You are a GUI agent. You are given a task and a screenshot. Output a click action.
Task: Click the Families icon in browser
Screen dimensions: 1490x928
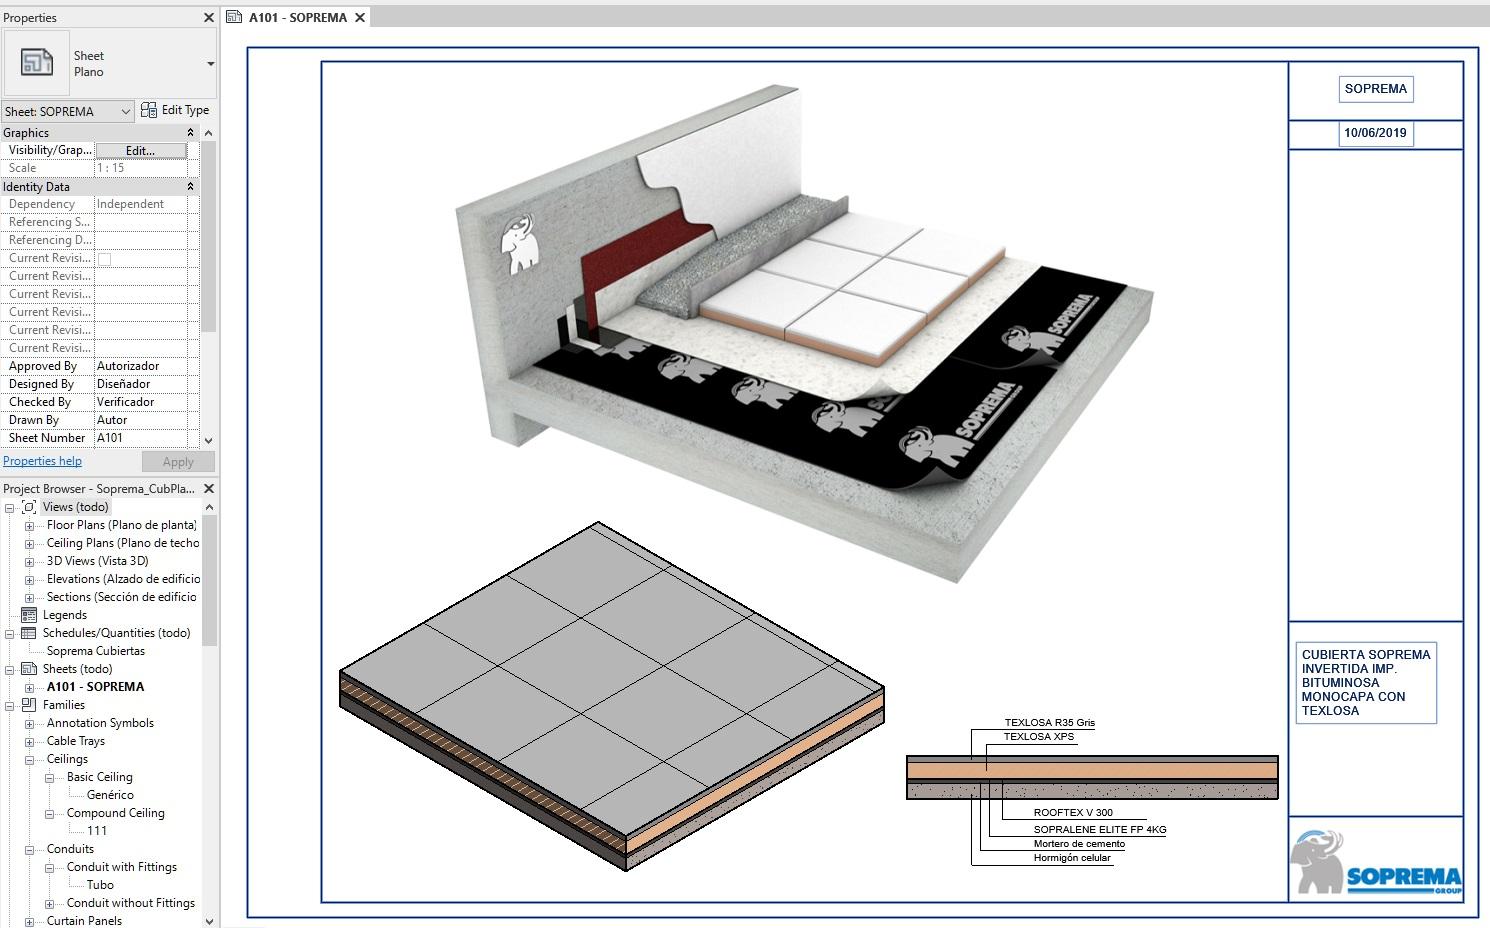tap(29, 705)
